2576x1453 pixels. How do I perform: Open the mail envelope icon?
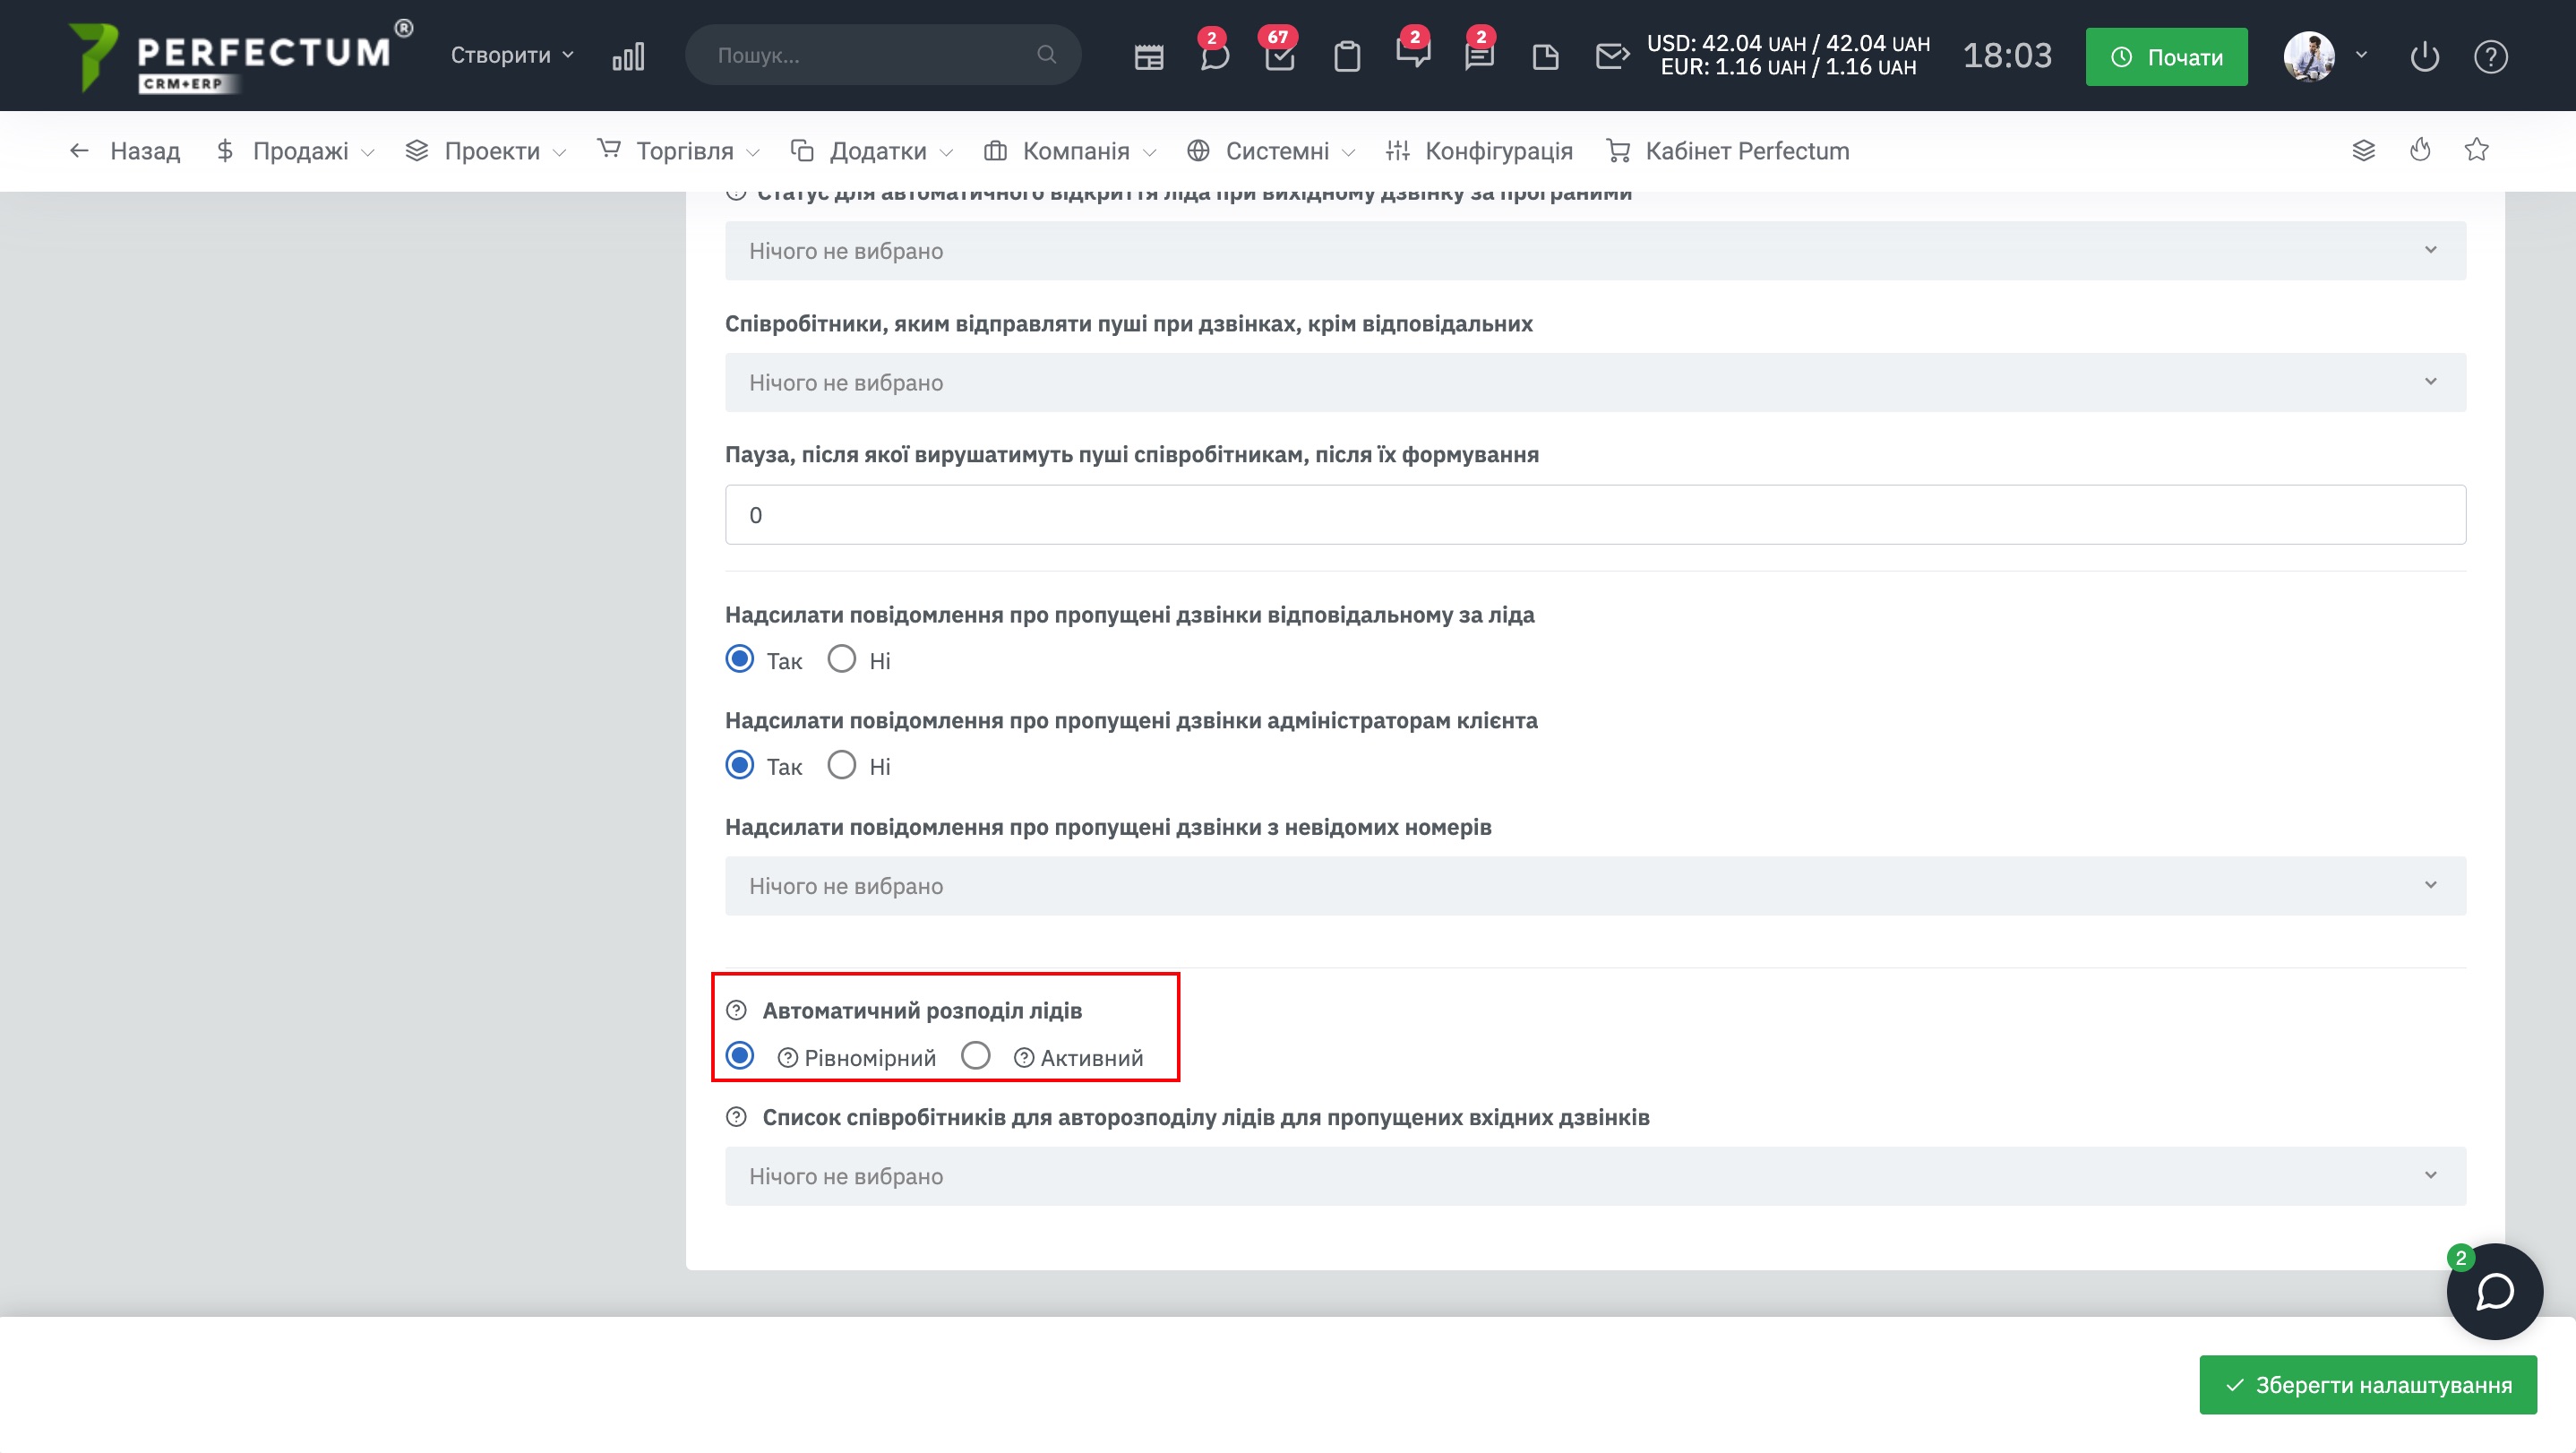click(1611, 56)
